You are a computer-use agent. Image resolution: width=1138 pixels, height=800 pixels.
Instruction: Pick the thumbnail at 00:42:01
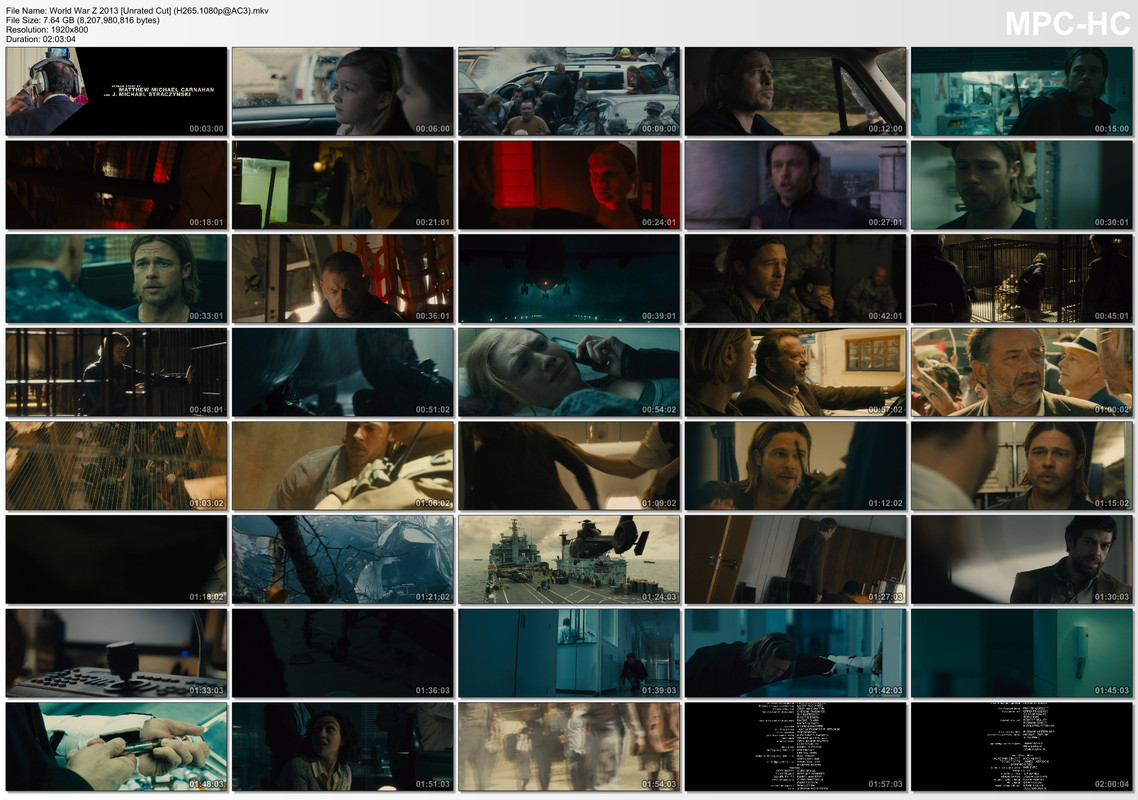coord(795,279)
